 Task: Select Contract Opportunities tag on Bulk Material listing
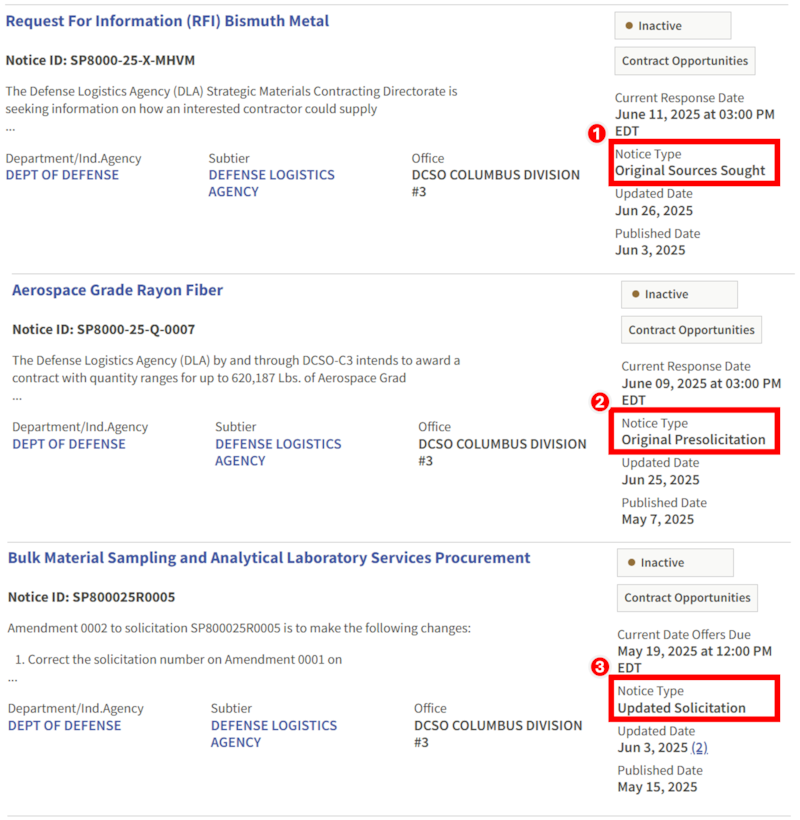click(x=687, y=597)
